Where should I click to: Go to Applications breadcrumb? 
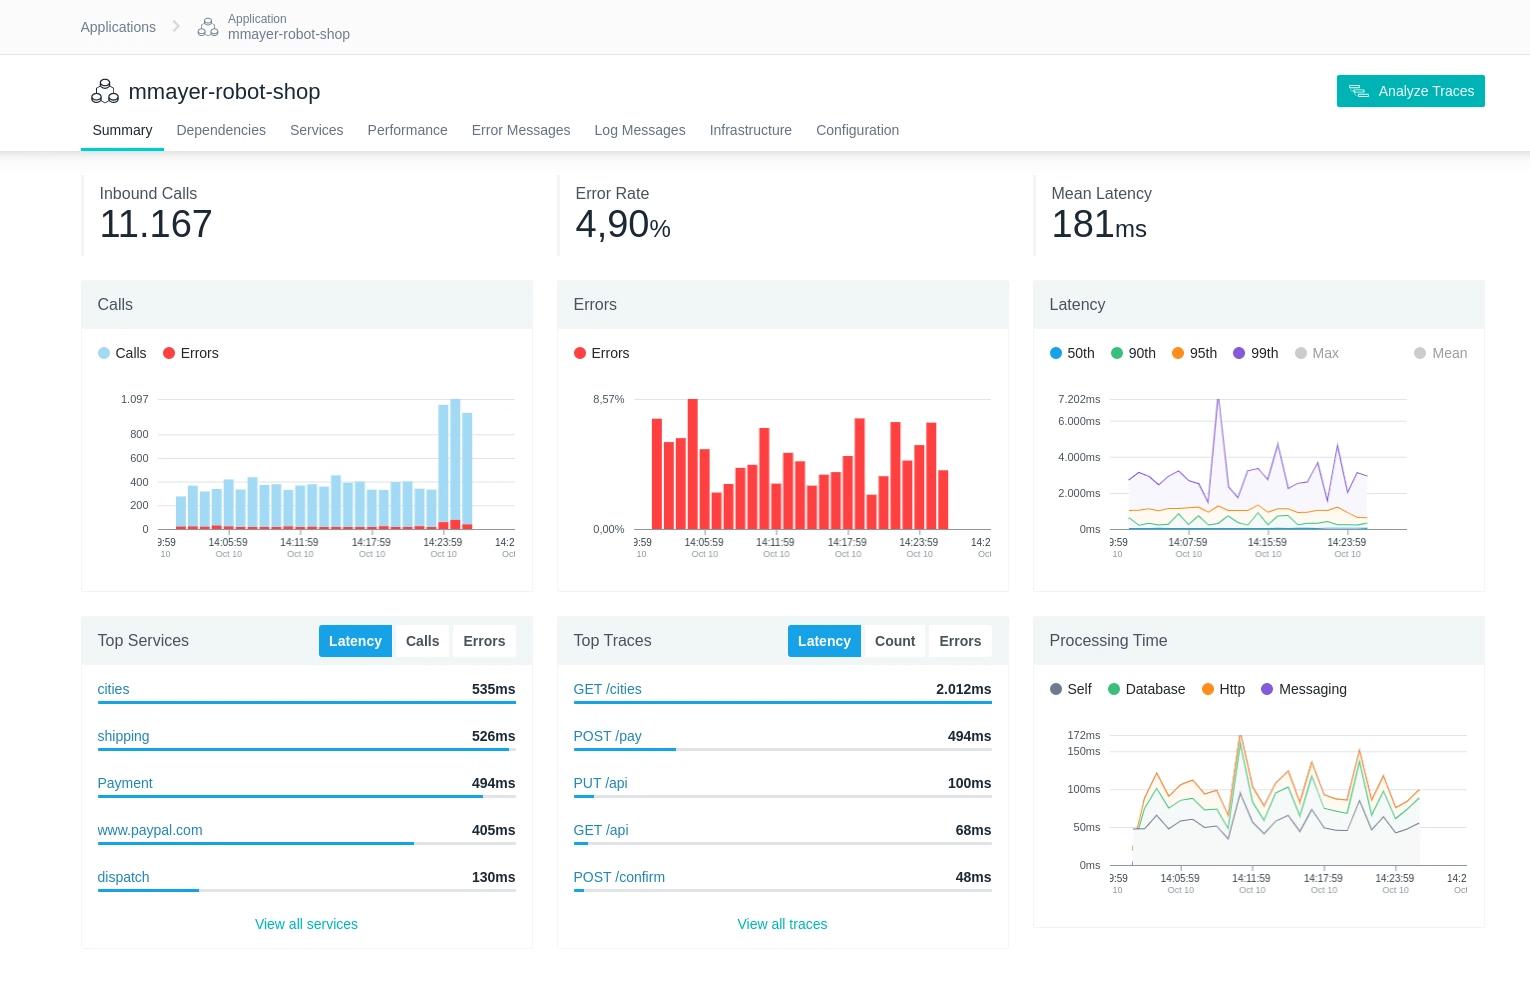coord(118,27)
